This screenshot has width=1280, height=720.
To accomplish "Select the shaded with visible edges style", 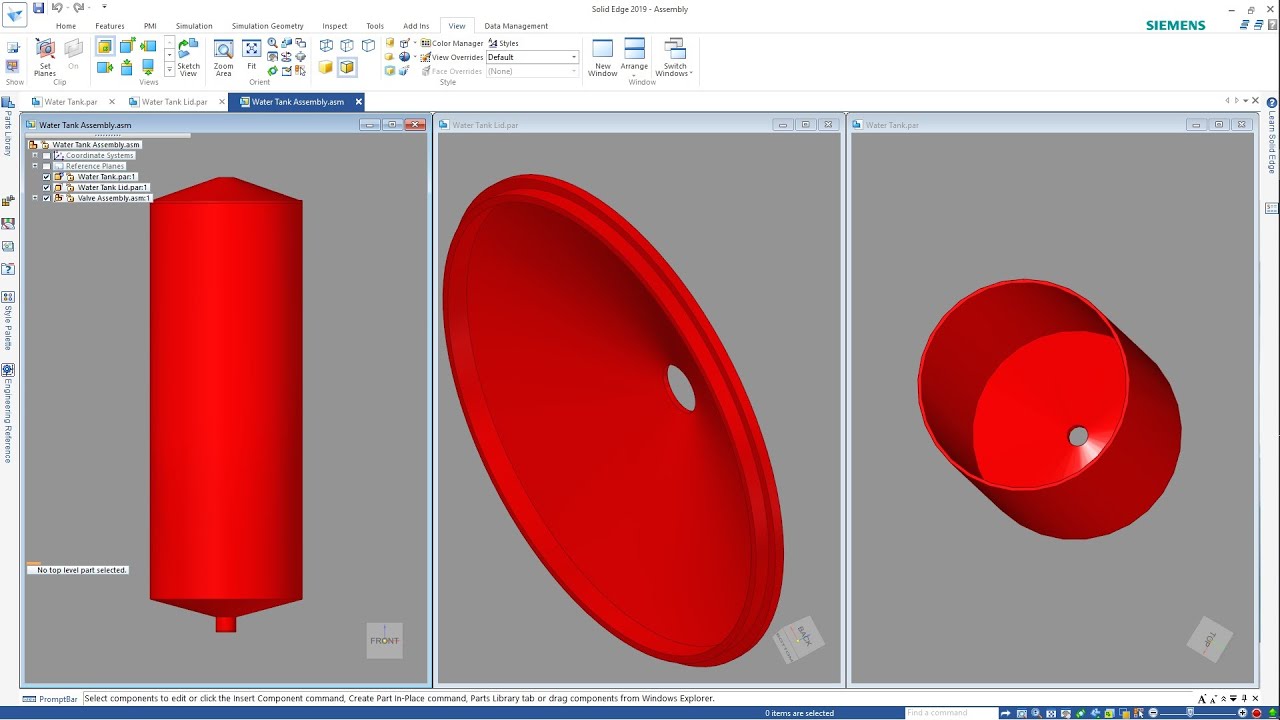I will [346, 67].
